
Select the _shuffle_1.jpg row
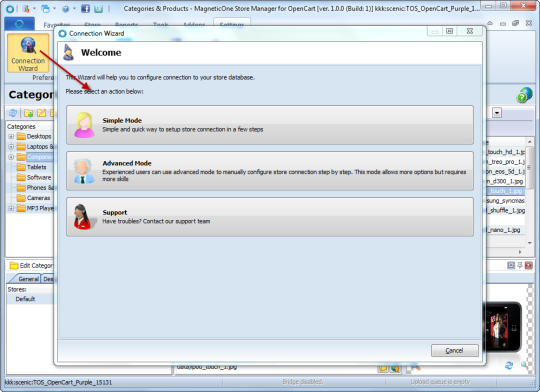(x=506, y=210)
